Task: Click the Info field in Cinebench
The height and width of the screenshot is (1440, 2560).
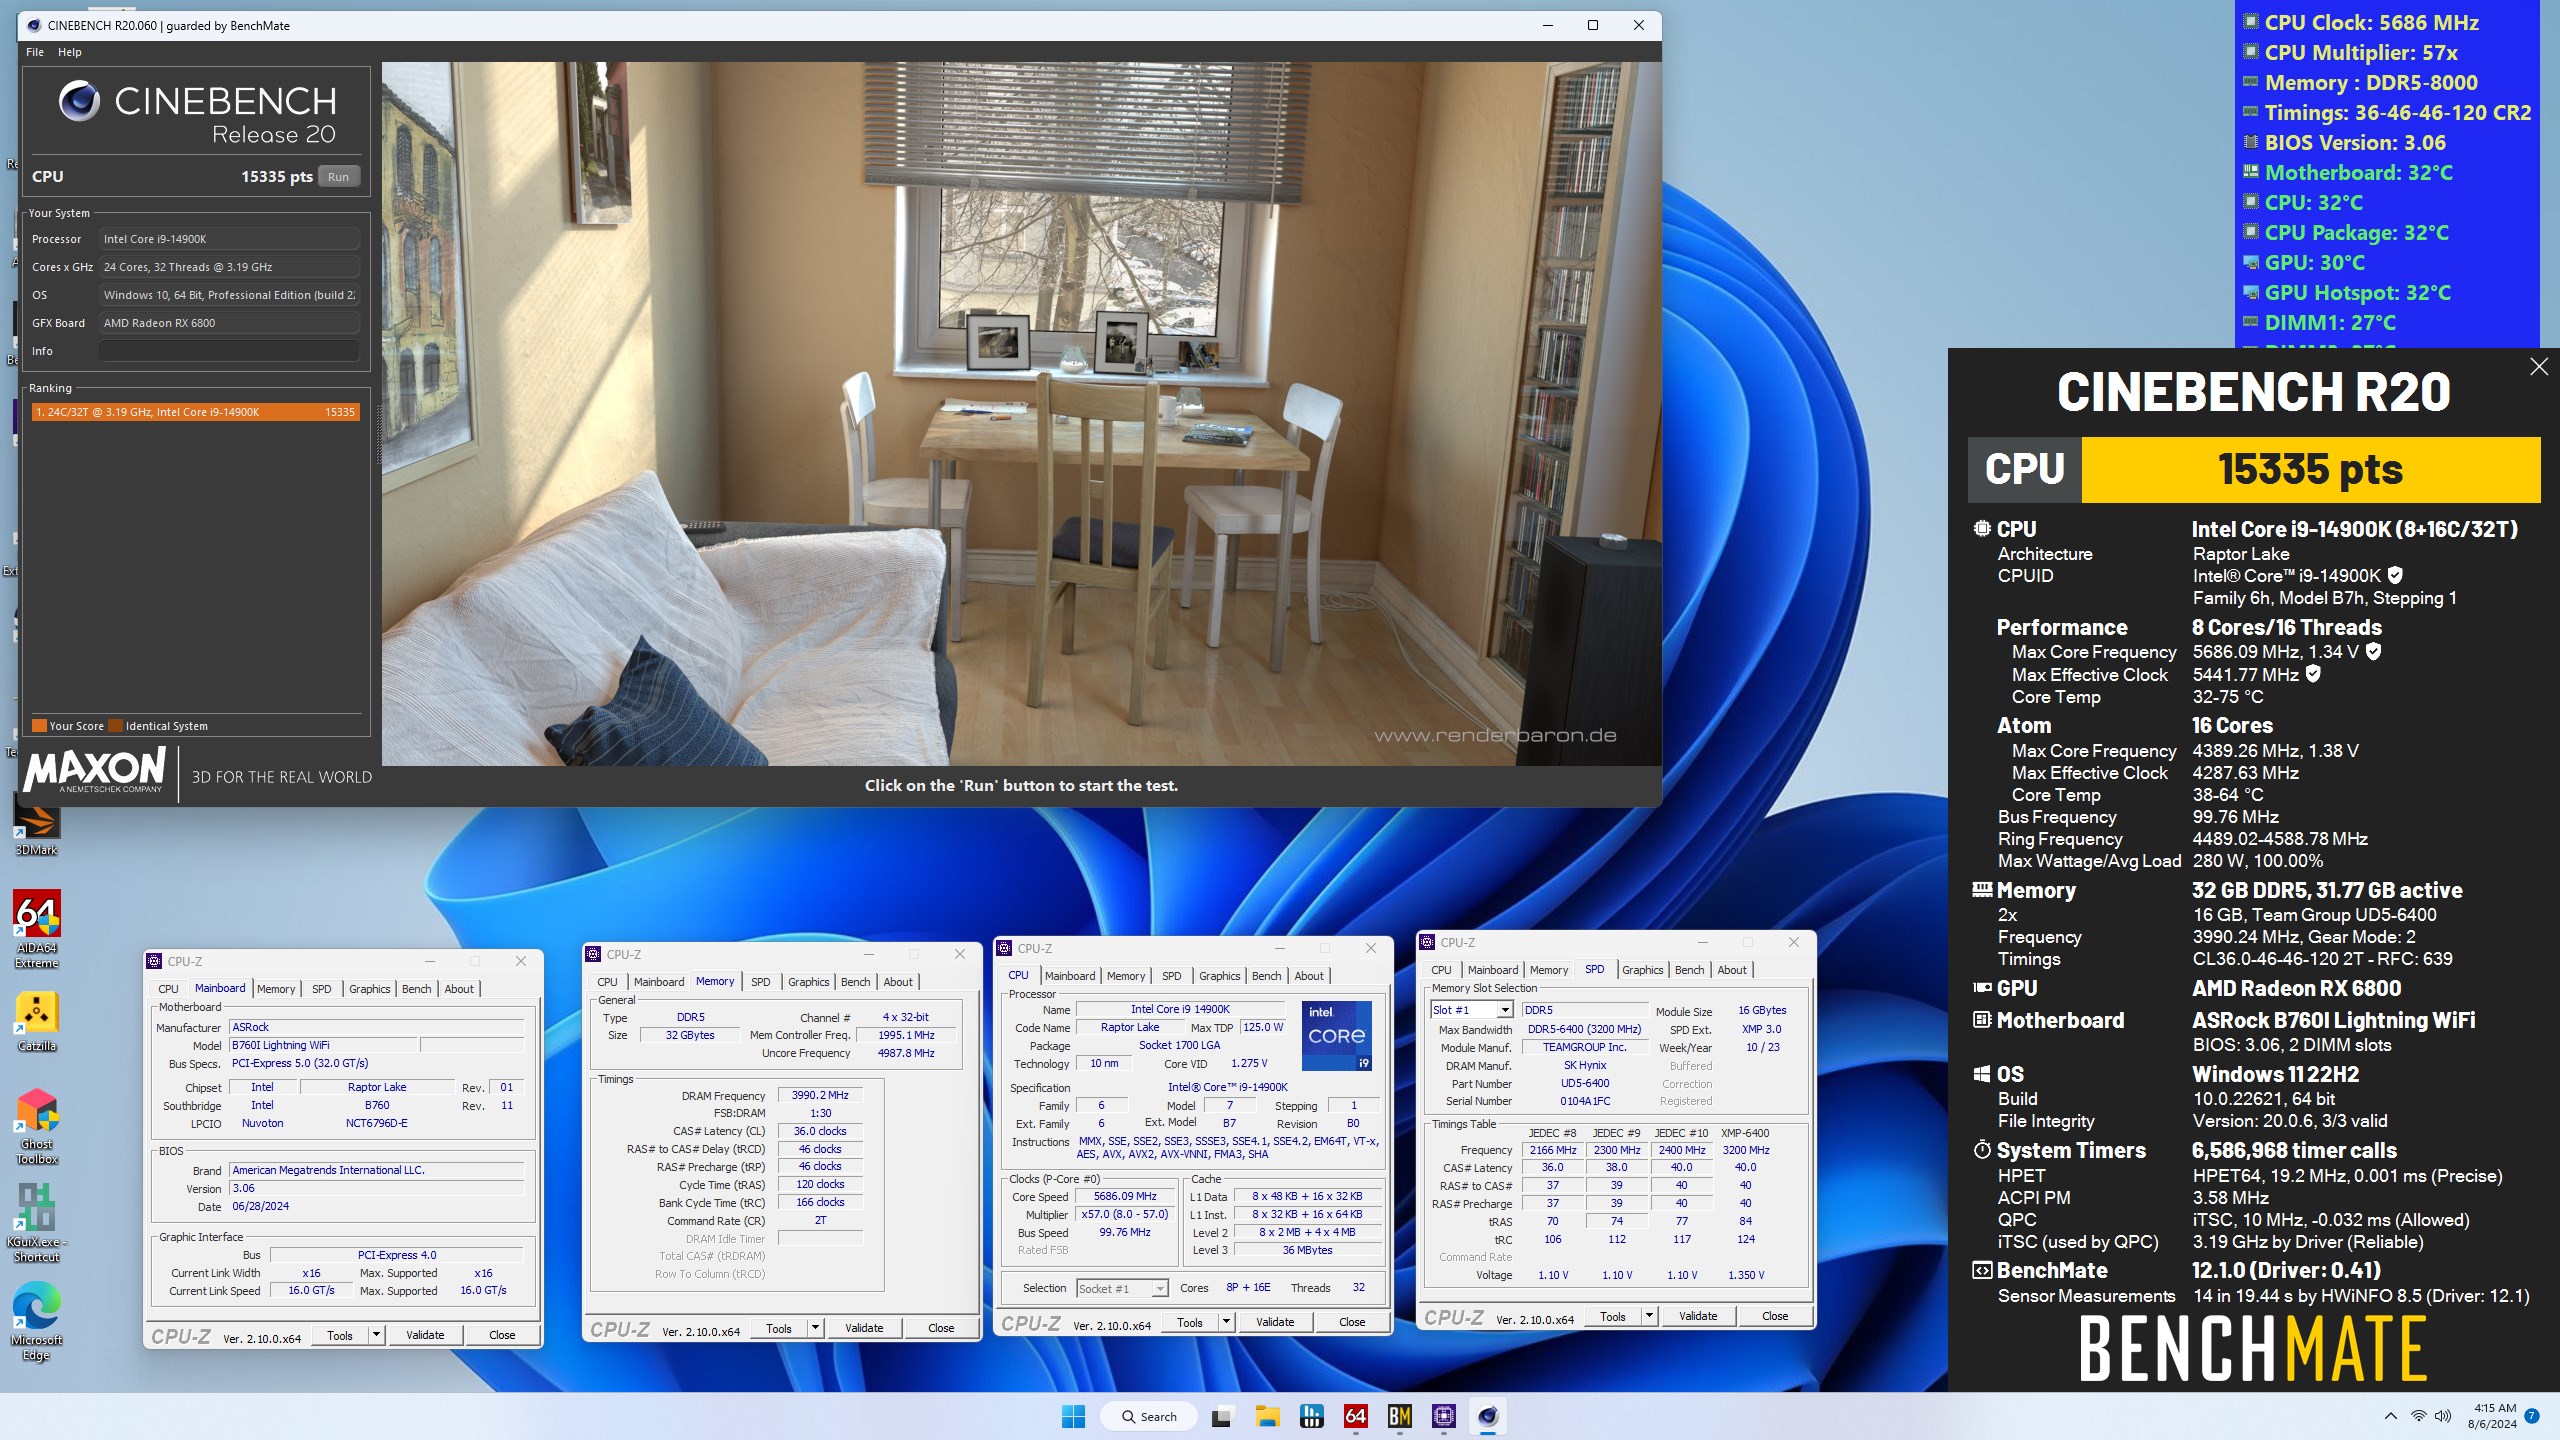Action: (x=229, y=351)
